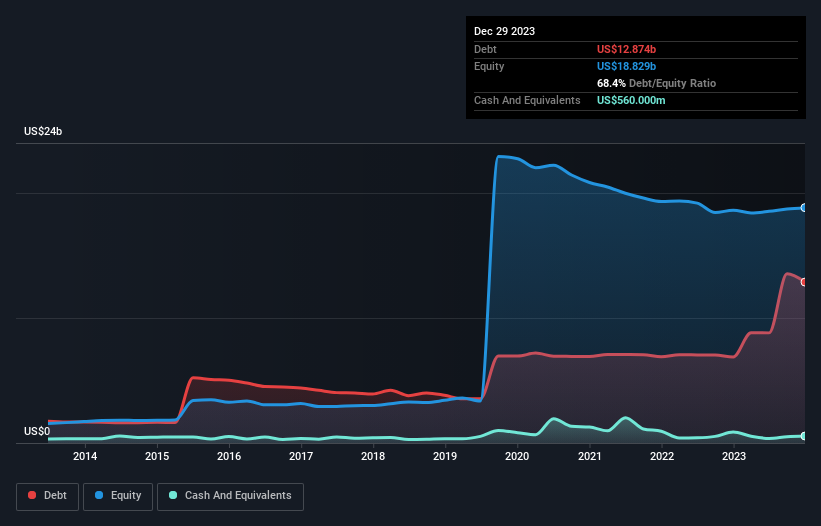Click the 2022 x-axis label
This screenshot has width=821, height=526.
point(662,456)
